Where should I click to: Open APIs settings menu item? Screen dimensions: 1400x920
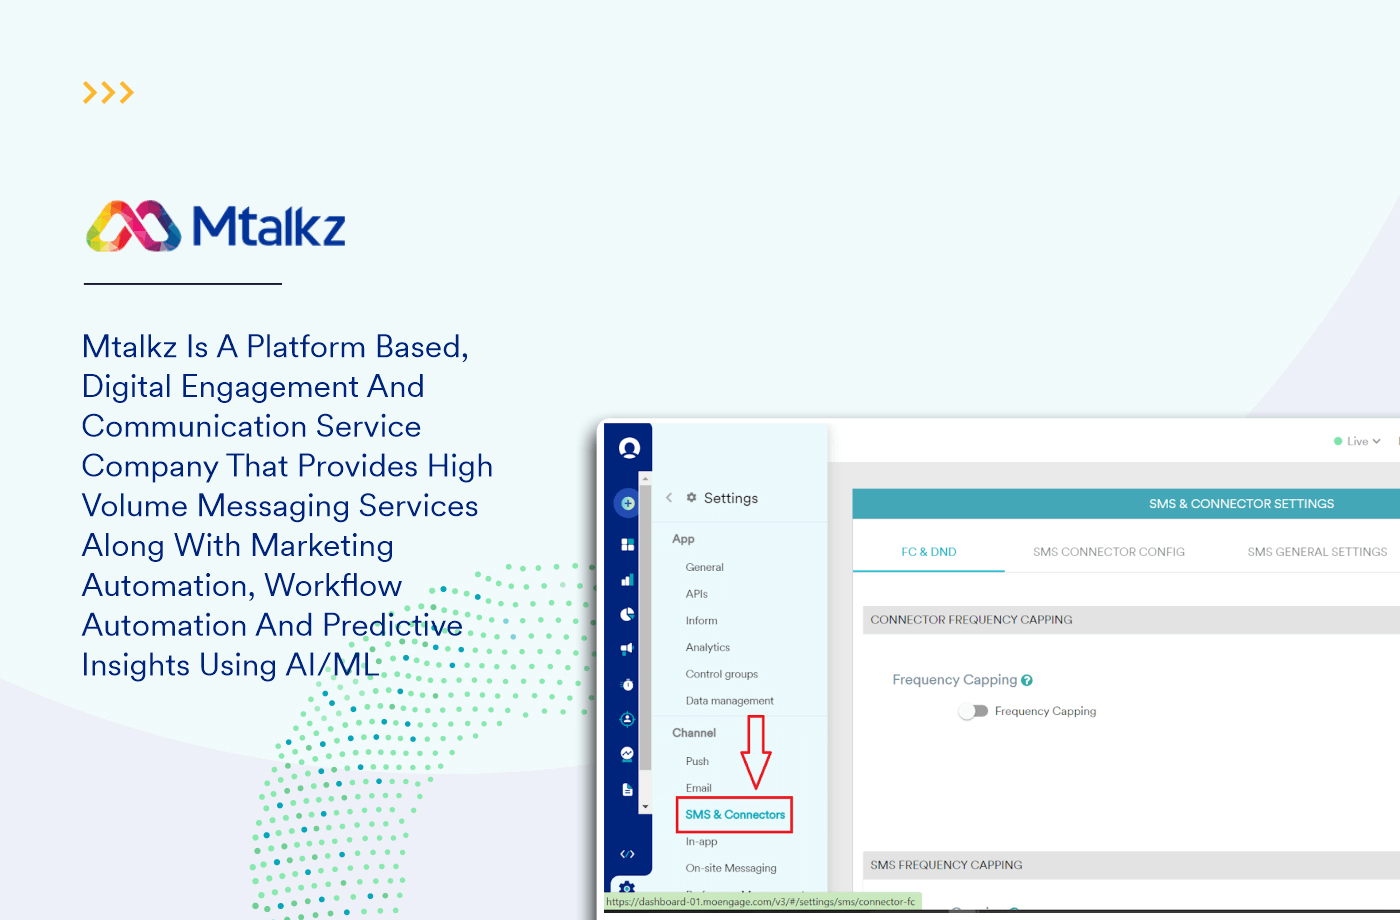pos(697,594)
